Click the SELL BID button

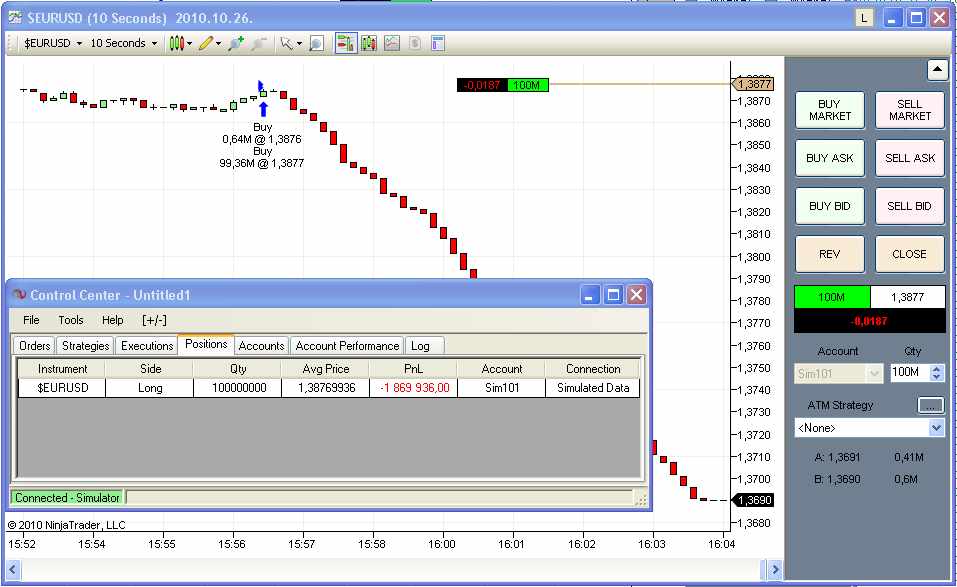pyautogui.click(x=909, y=206)
